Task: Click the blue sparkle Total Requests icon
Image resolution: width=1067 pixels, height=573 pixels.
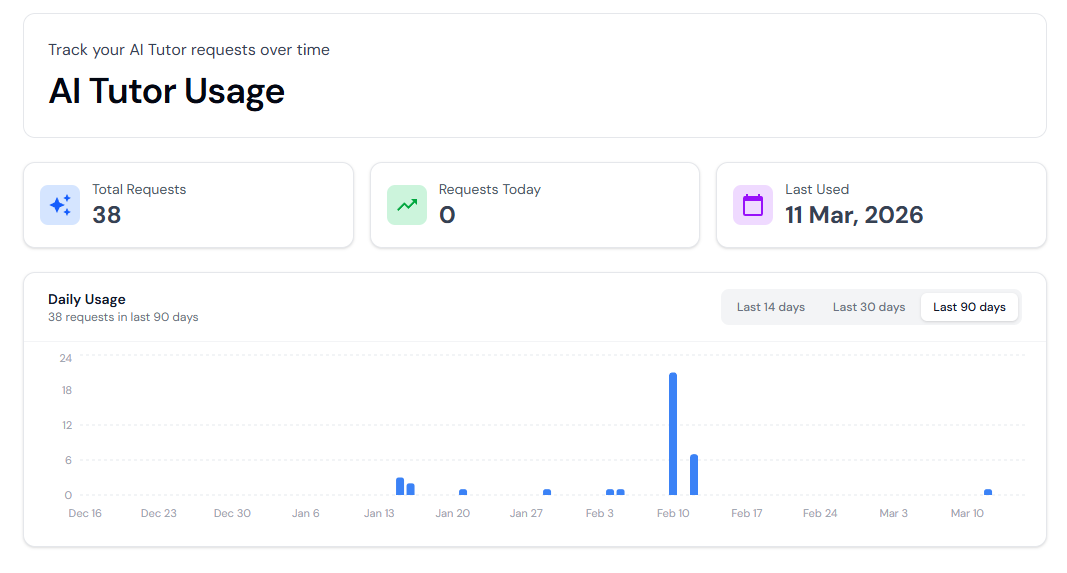Action: (60, 205)
